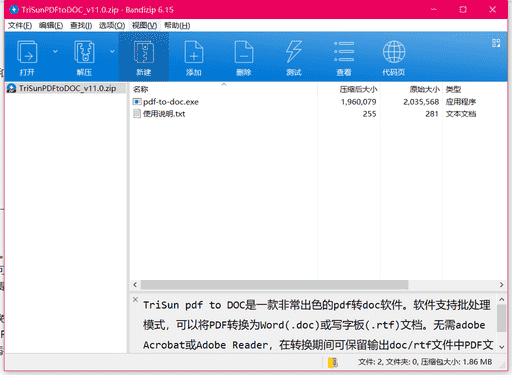Sort by the Name (名称) column header
Screen dimensions: 512x375
(x=140, y=89)
